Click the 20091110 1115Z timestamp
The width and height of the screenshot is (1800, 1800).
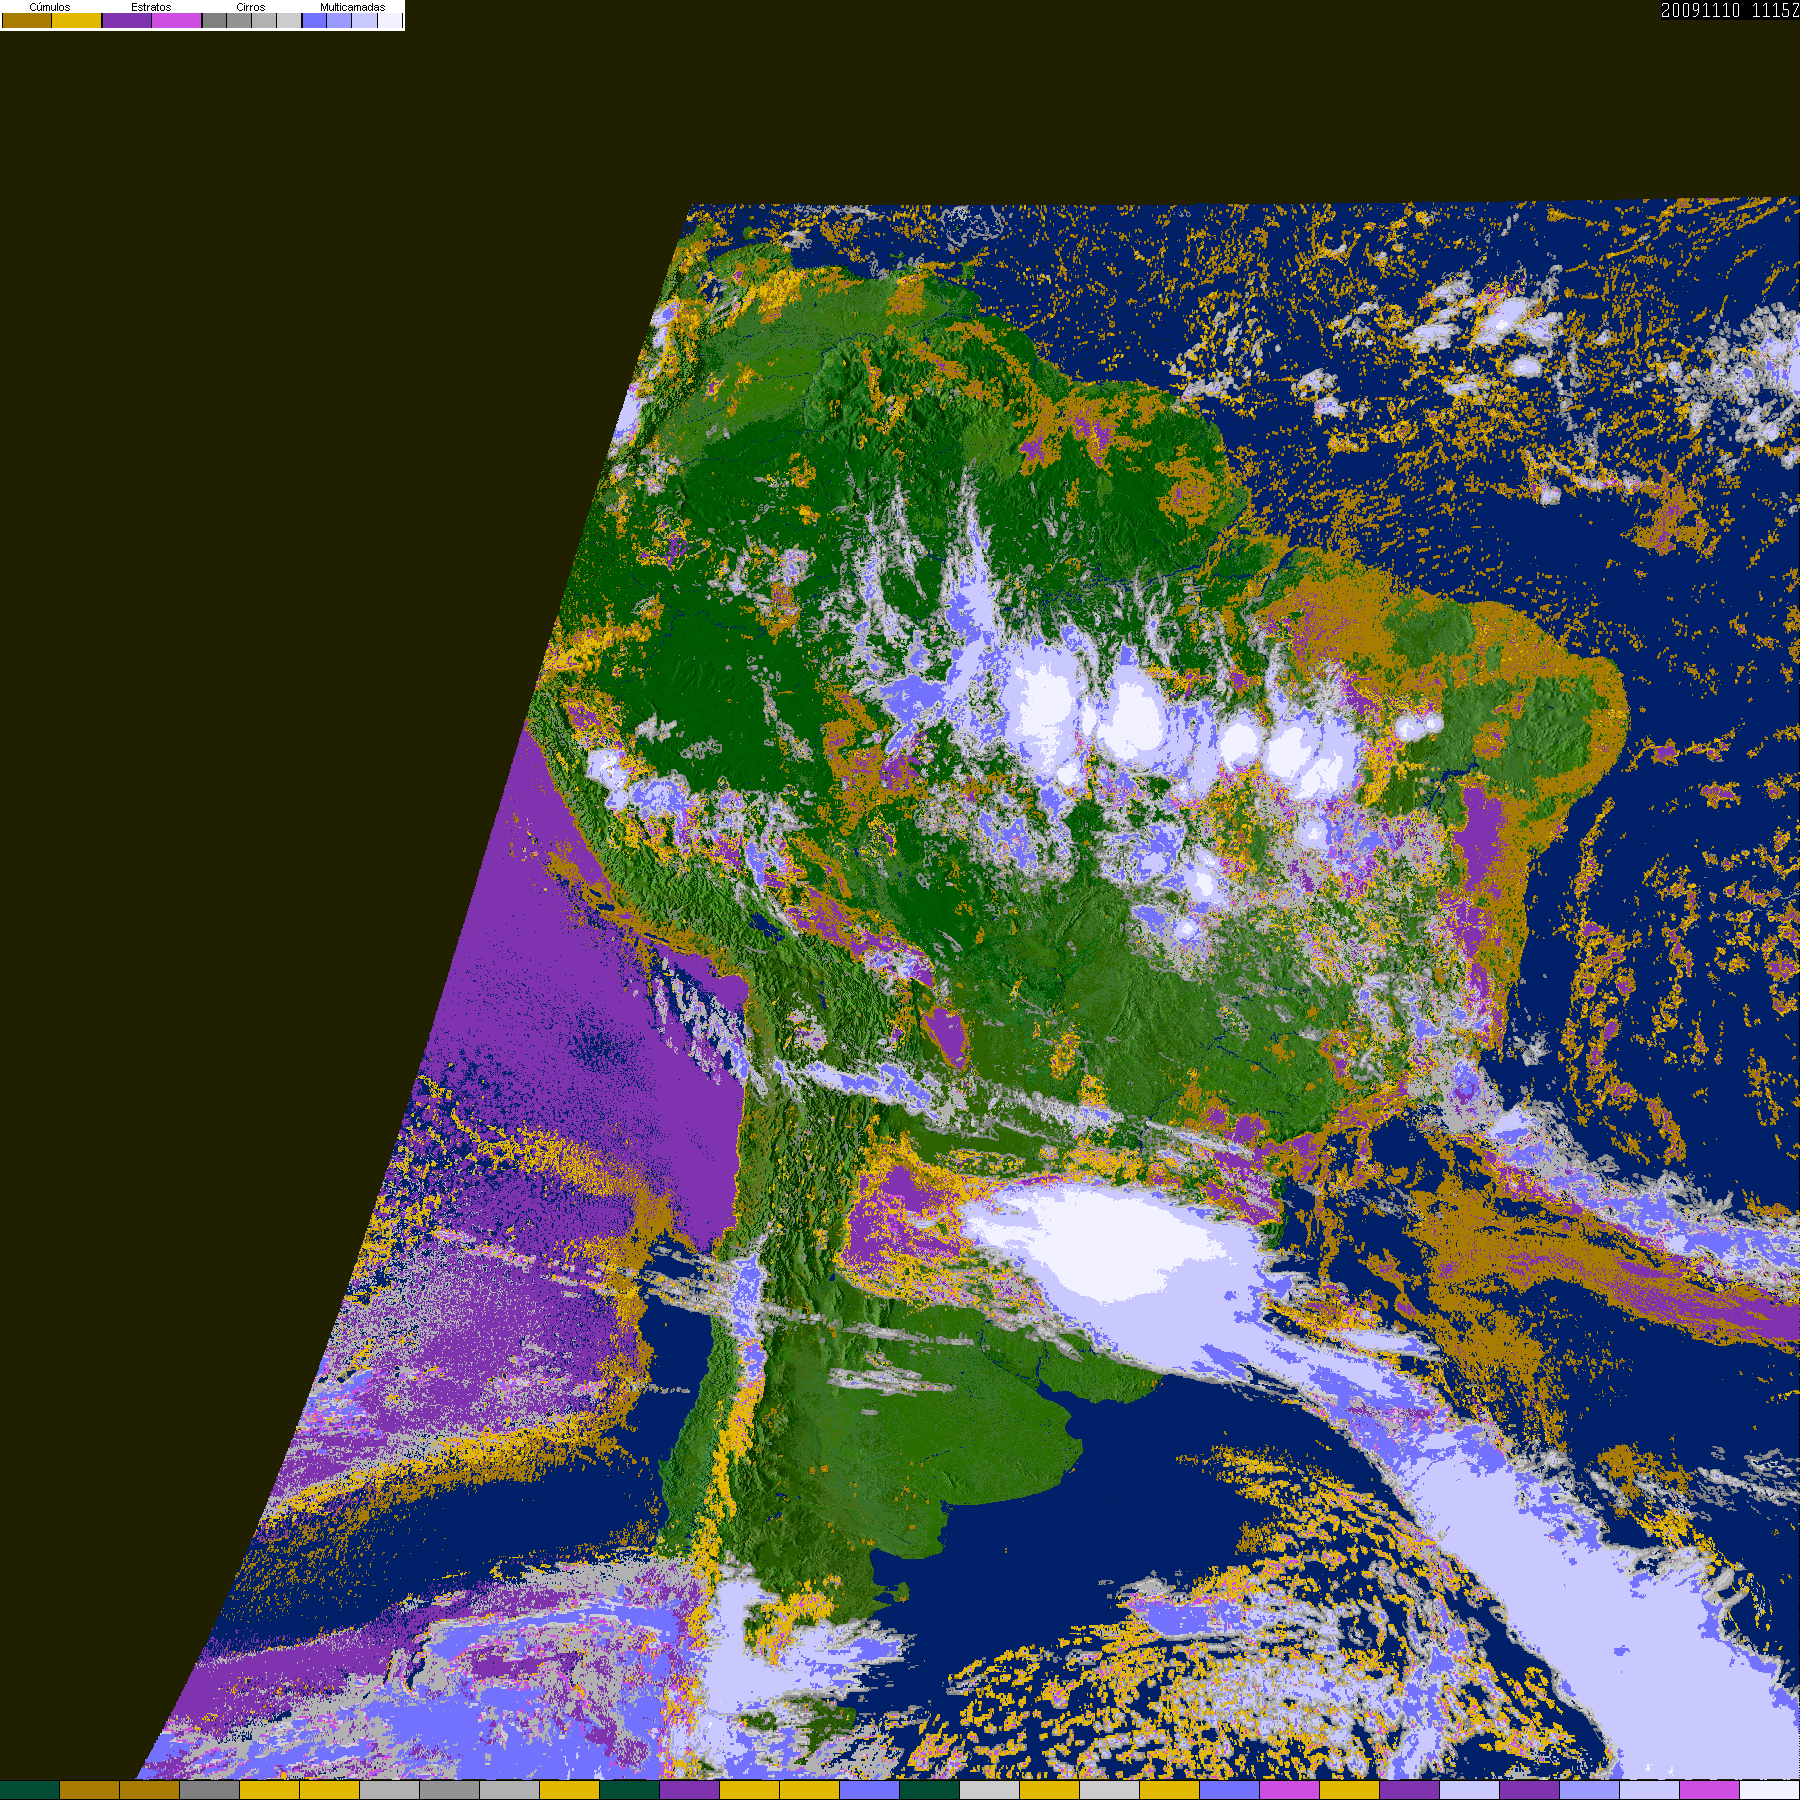click(1730, 11)
